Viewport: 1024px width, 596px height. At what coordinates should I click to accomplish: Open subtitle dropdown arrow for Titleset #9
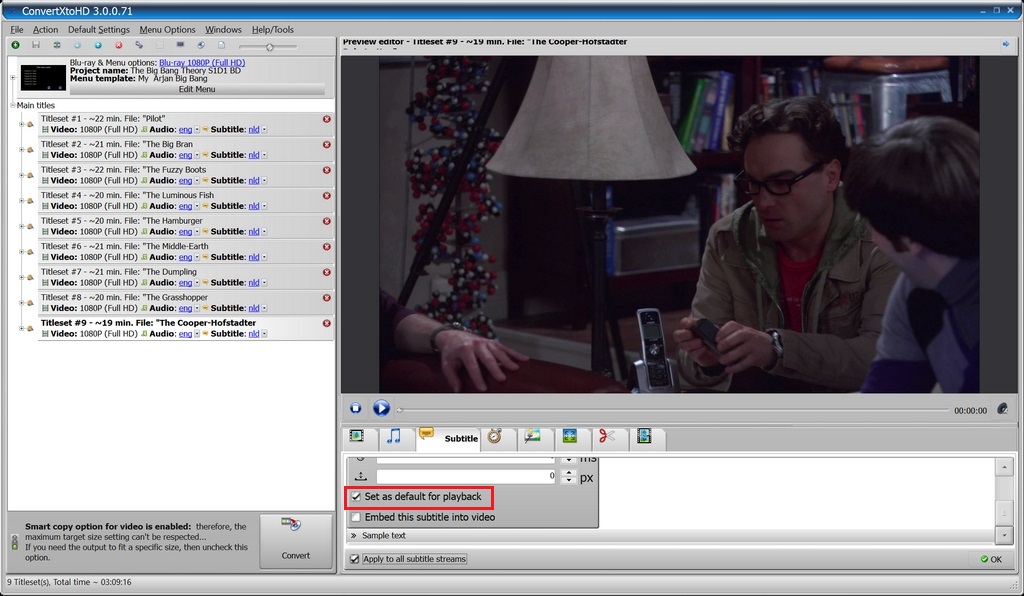[264, 334]
